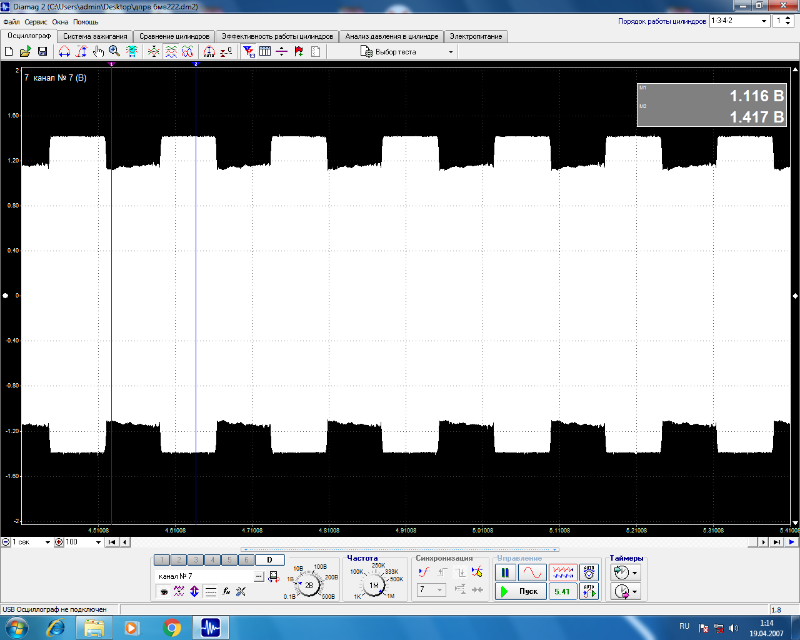Open the Файл menu

point(11,22)
